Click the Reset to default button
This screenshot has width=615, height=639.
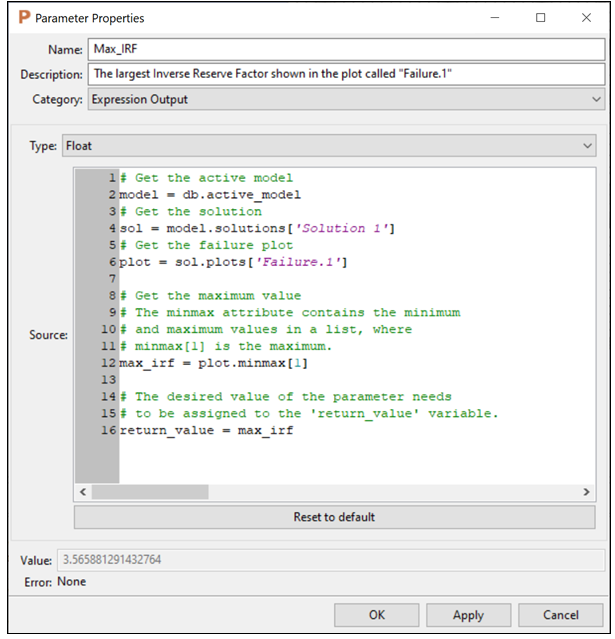334,517
